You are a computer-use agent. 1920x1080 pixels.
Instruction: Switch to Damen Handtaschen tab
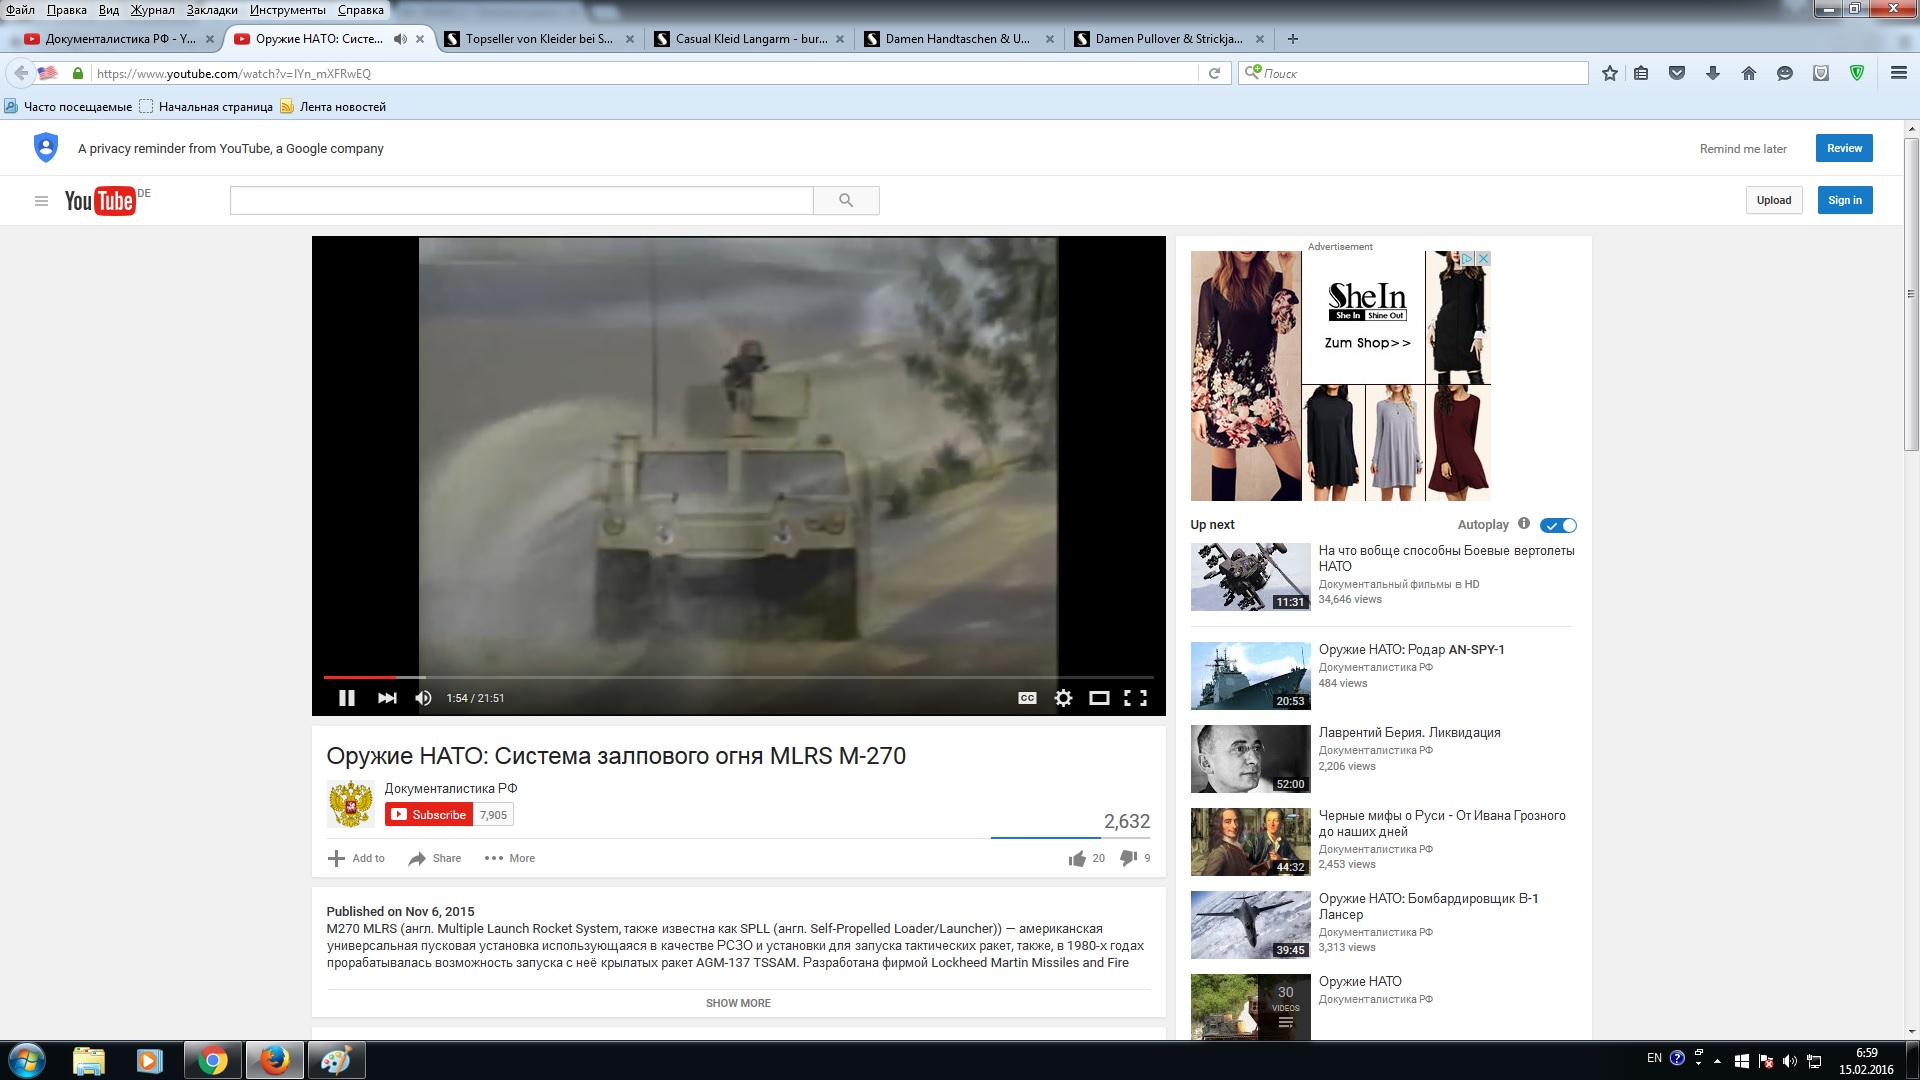pos(956,39)
